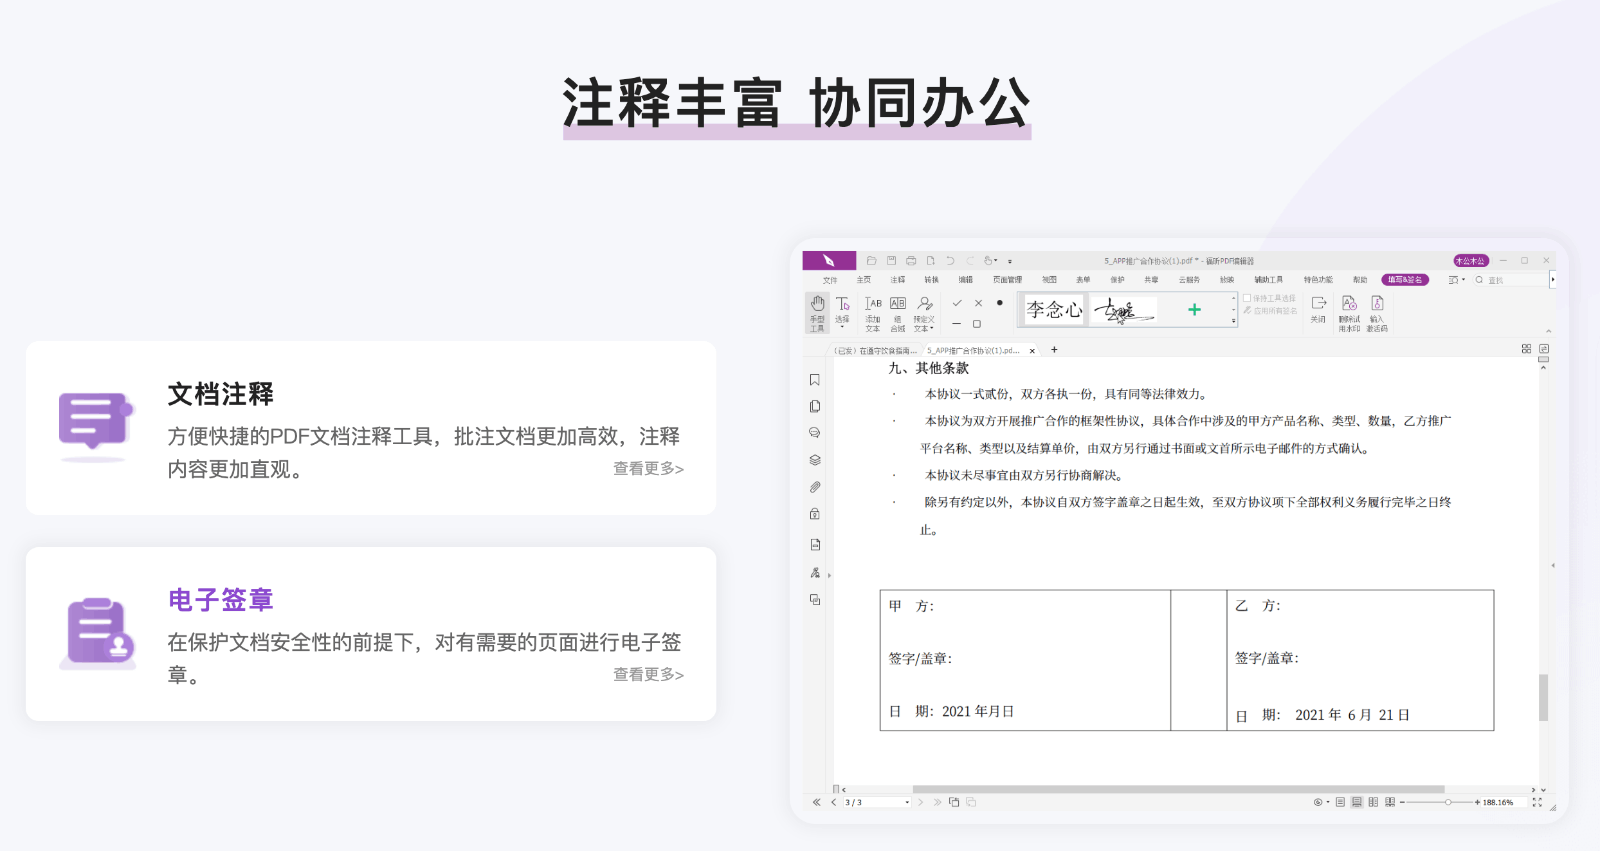Screen dimensions: 1600x851
Task: Open the bookmarks side panel icon
Action: pos(815,380)
